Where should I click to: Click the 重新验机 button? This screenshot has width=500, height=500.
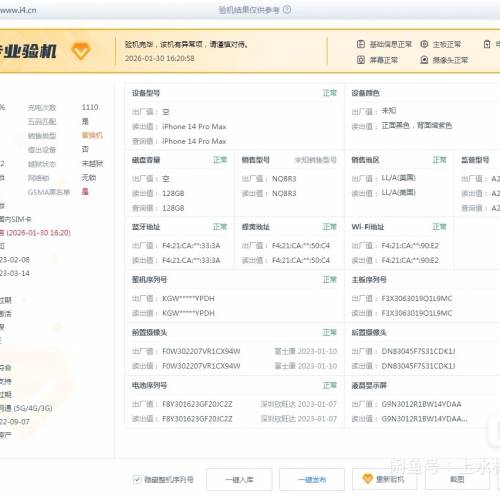(384, 479)
